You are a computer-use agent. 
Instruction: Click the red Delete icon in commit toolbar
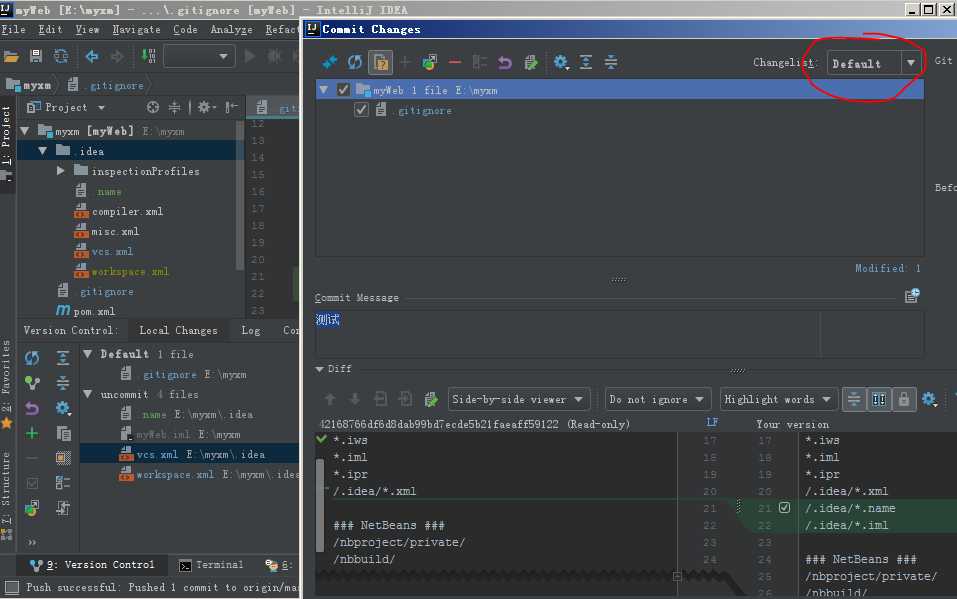pyautogui.click(x=455, y=62)
